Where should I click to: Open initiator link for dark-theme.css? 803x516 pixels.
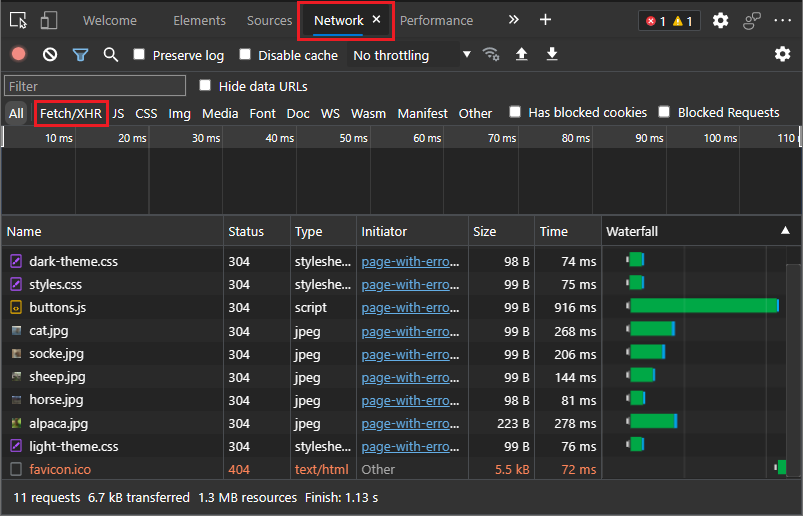point(410,262)
